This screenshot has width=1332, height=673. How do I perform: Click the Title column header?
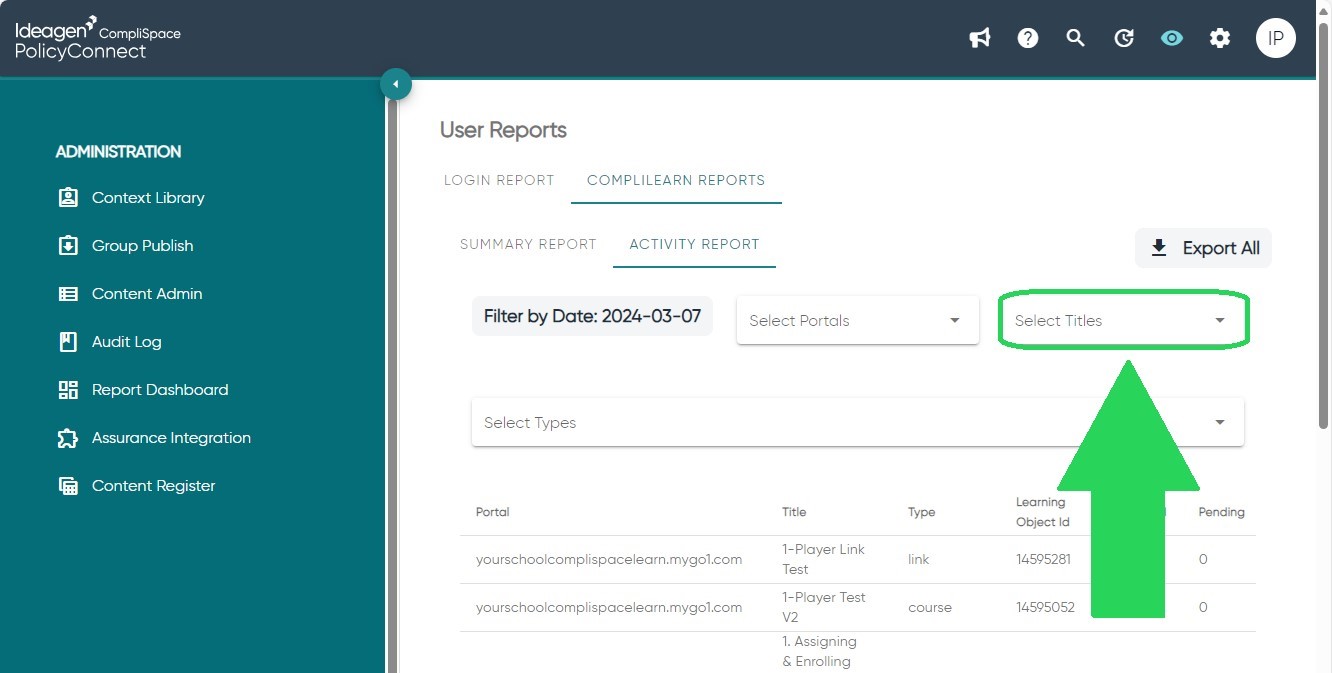click(794, 512)
